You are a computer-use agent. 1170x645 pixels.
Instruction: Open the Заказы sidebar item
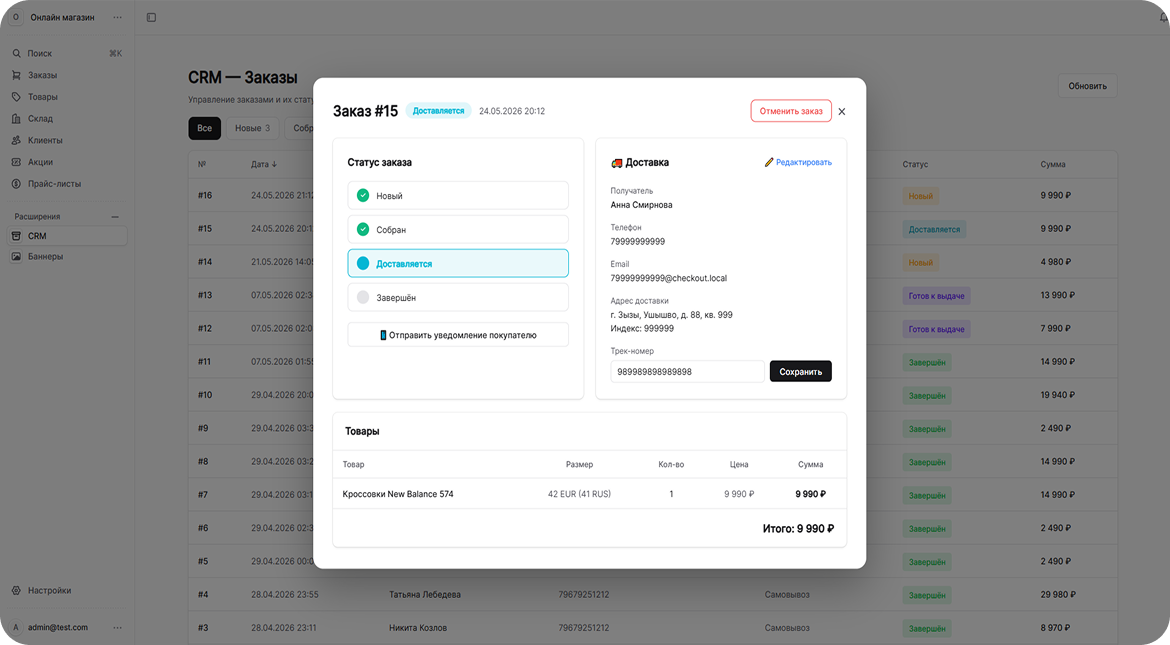[x=67, y=75]
